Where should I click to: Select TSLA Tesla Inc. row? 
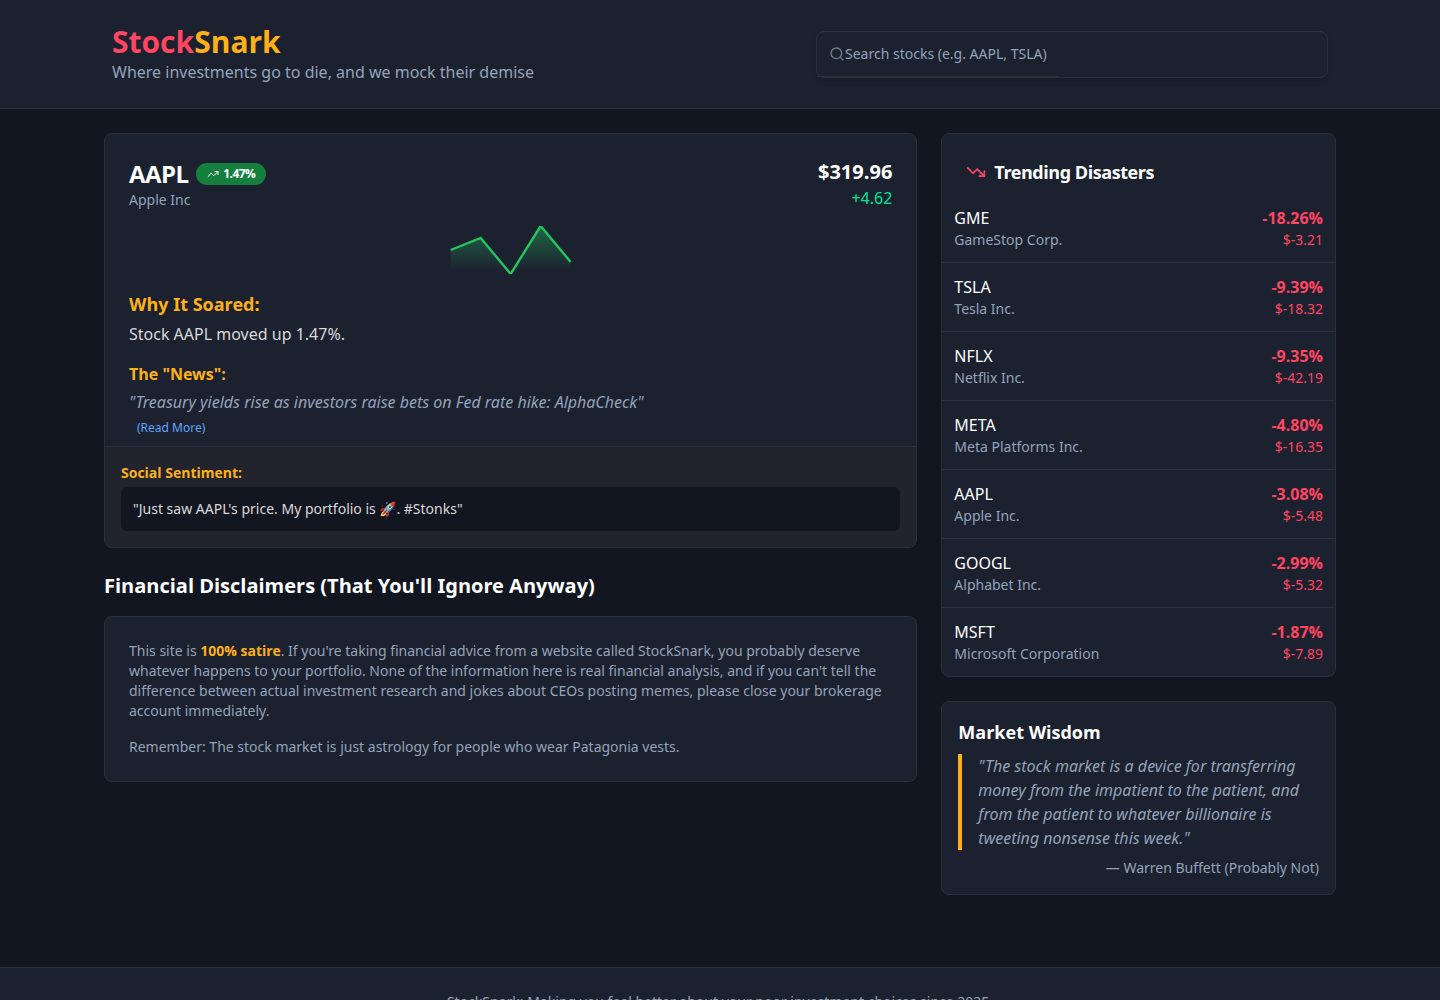1138,297
